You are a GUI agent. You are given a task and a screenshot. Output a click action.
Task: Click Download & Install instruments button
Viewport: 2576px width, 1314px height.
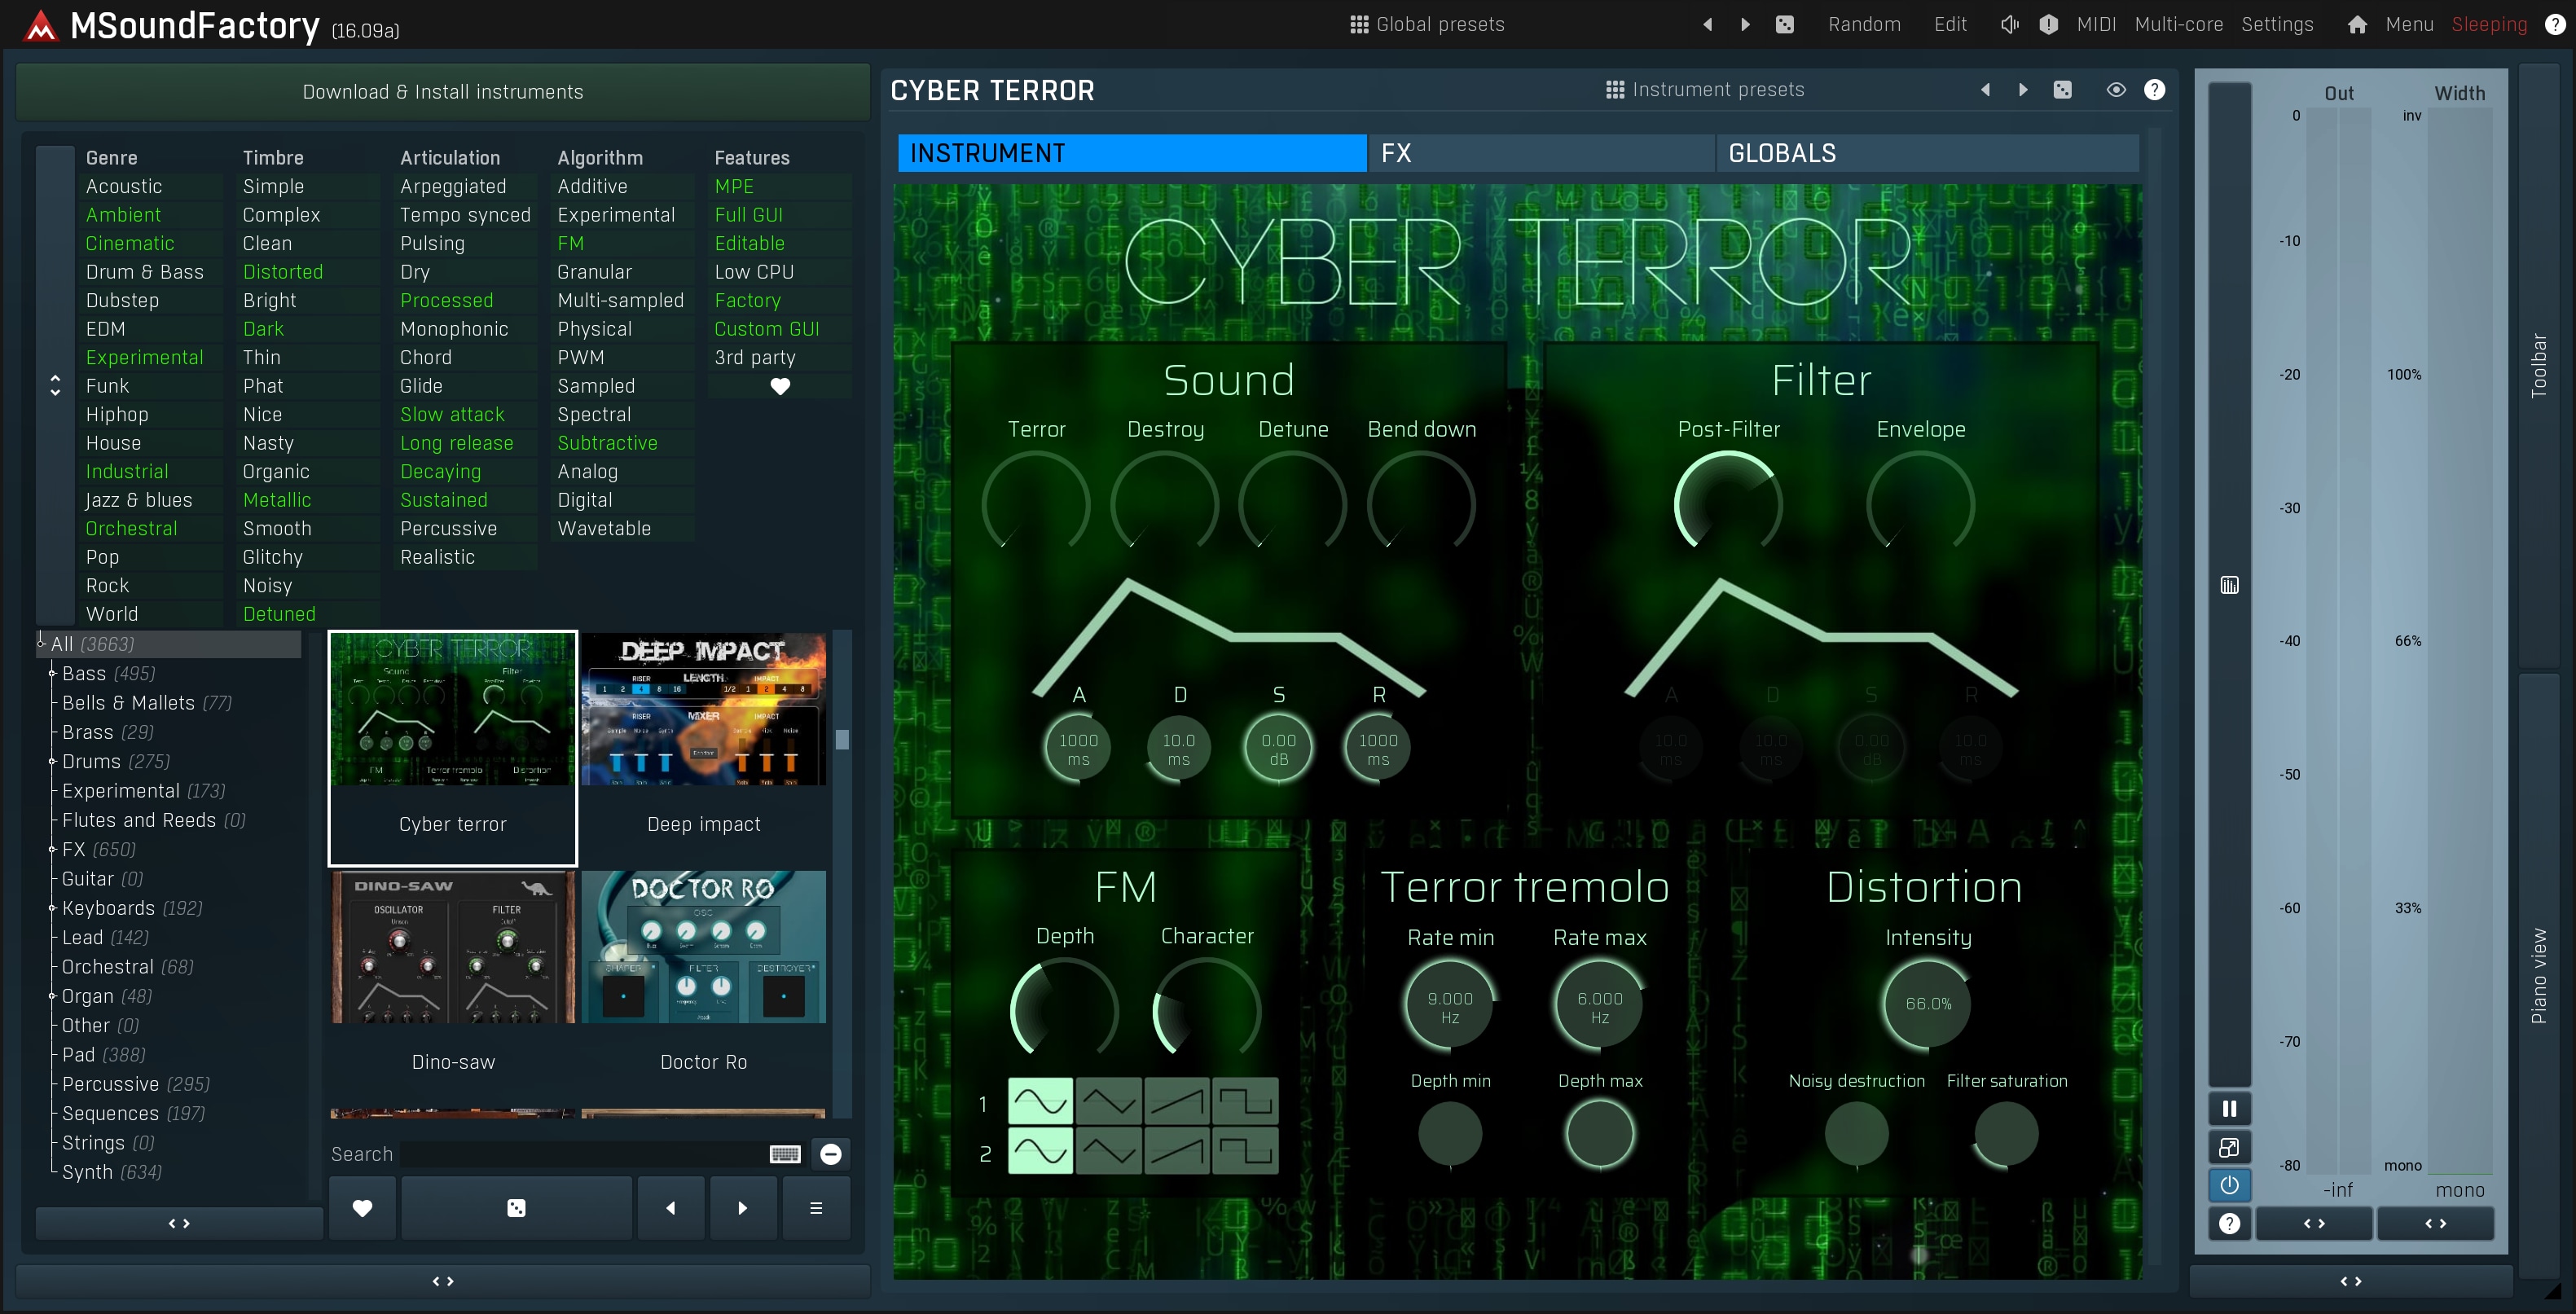point(442,92)
